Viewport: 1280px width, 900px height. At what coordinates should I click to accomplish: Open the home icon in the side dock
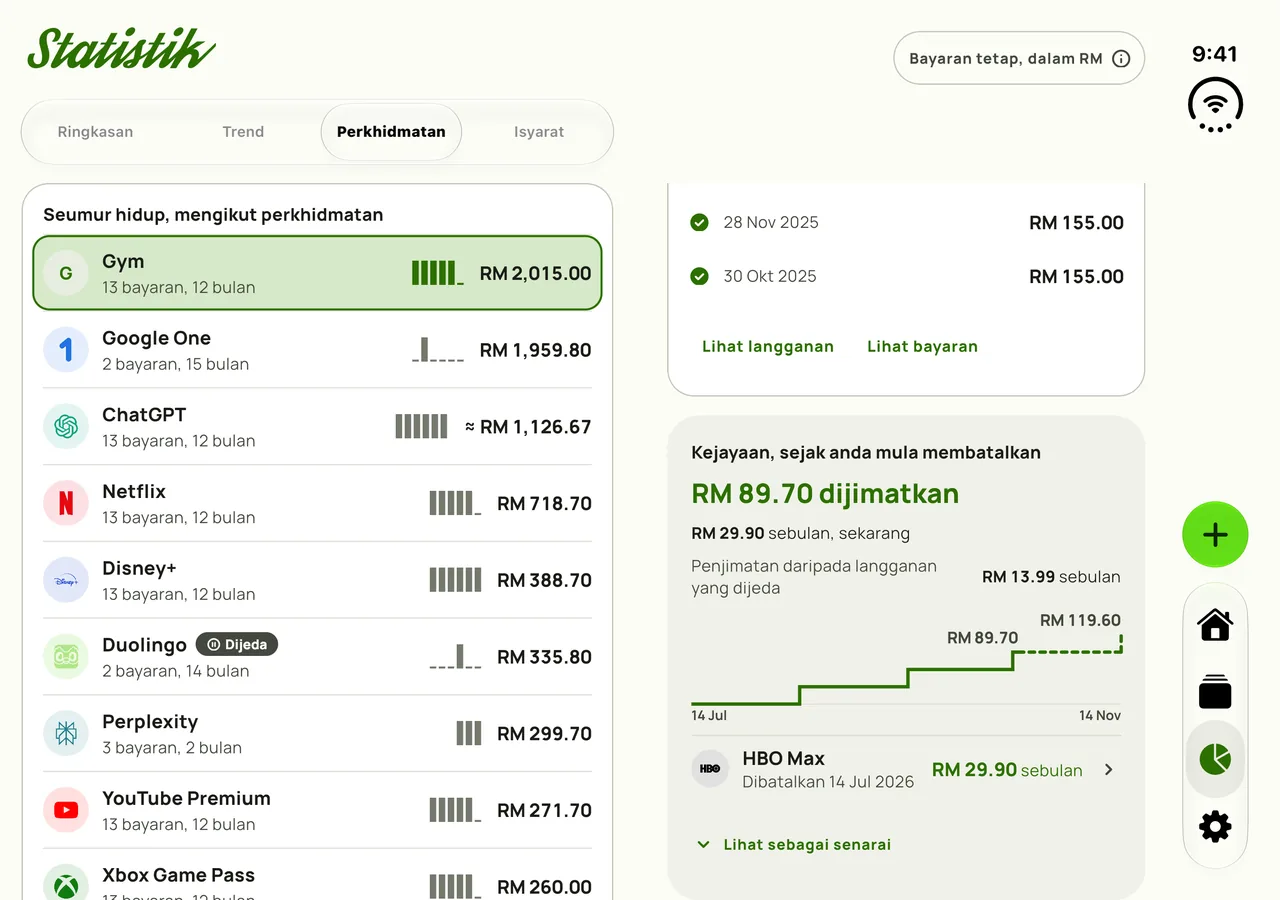click(1215, 625)
